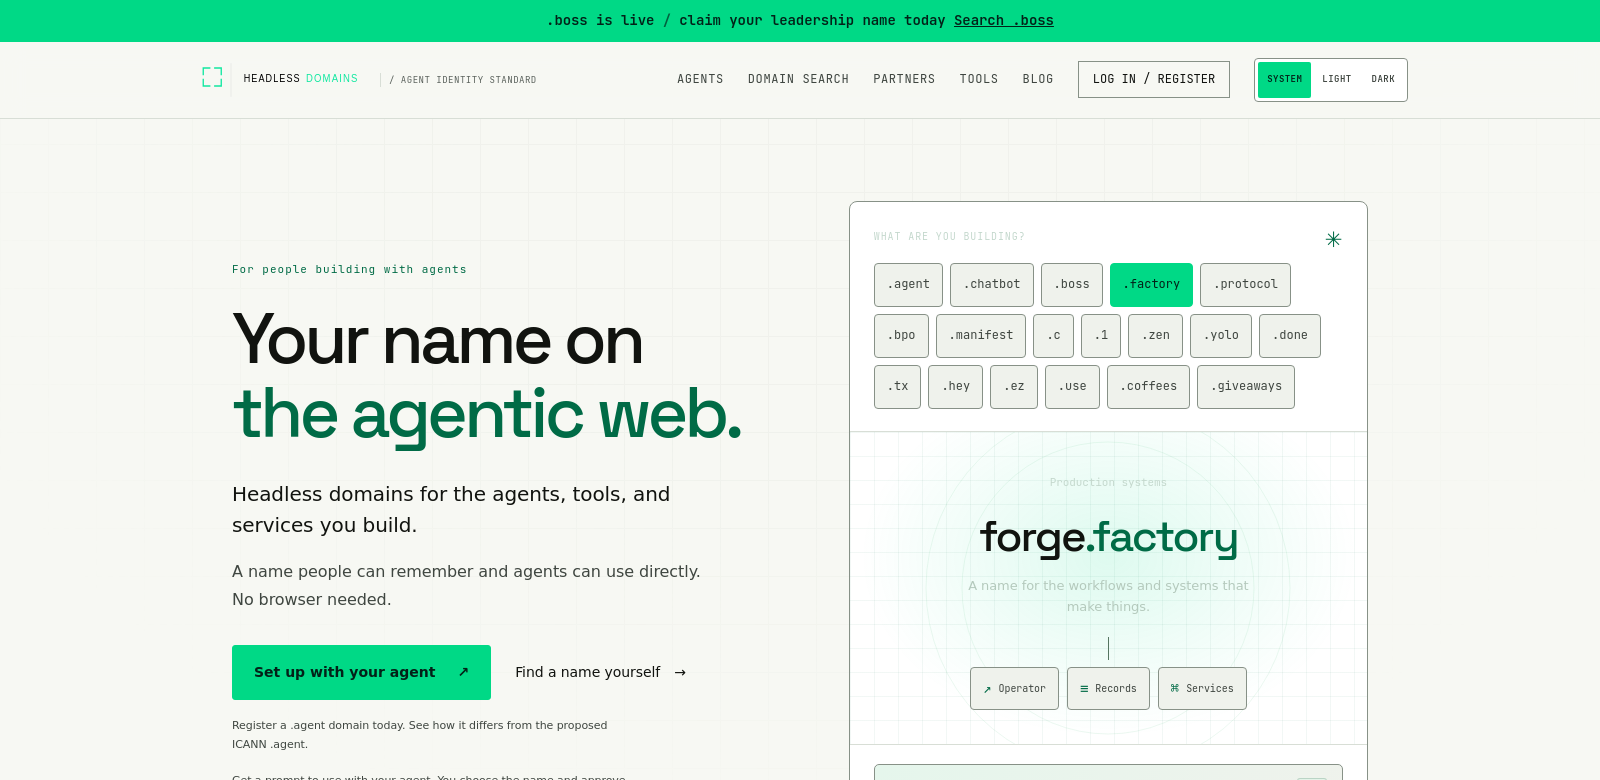1600x780 pixels.
Task: Click the Log In / Register button
Action: 1154,80
